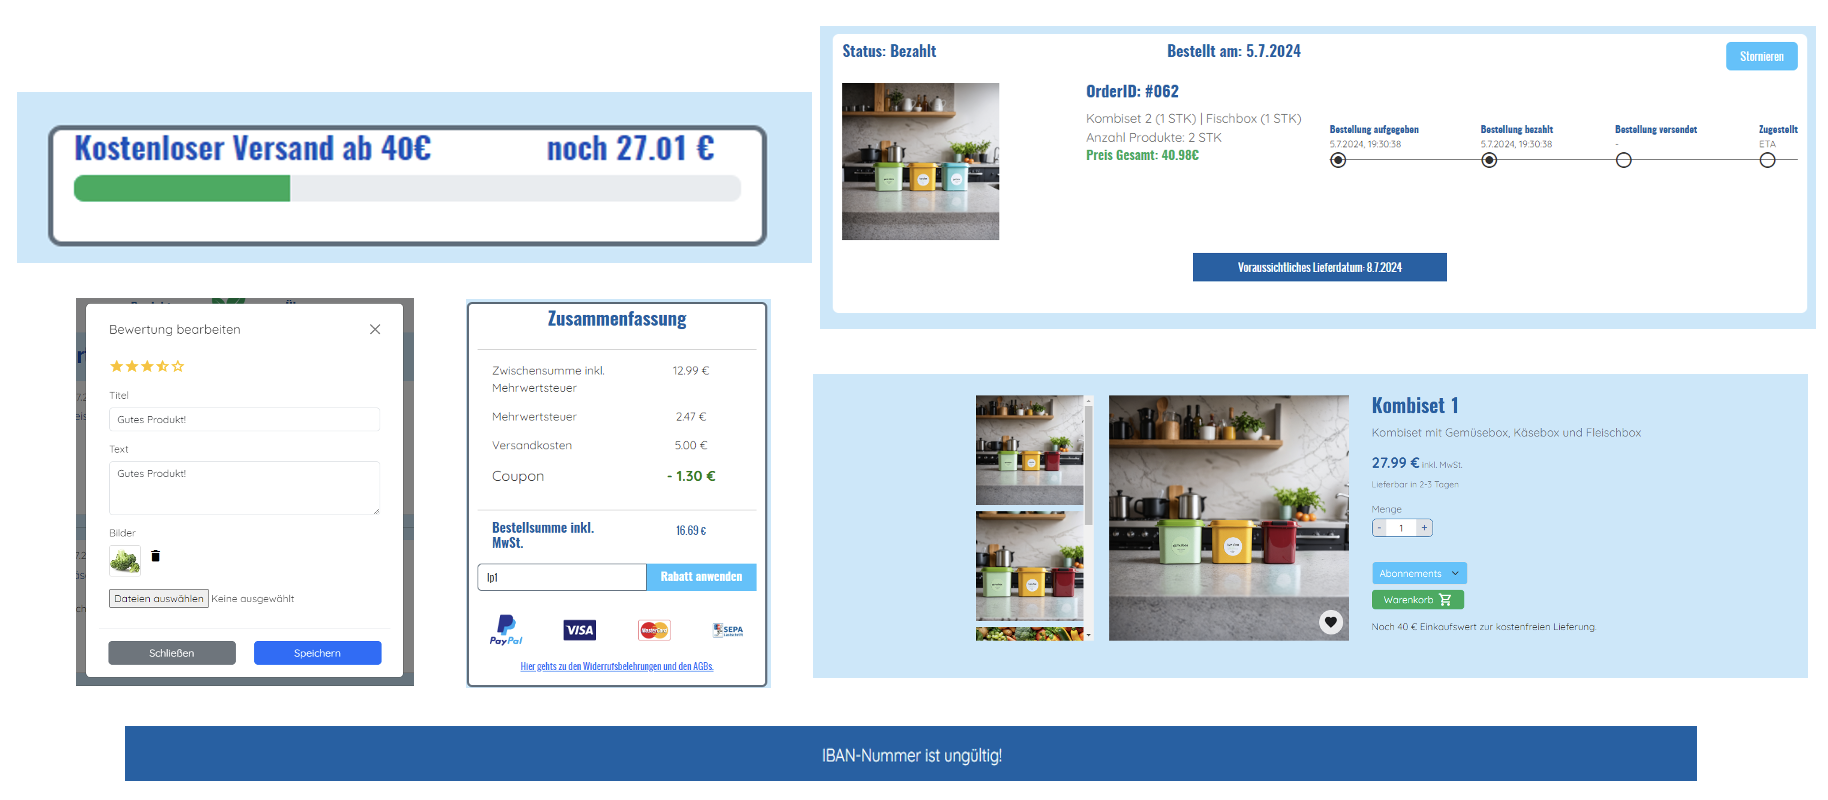Increase quantity with the plus button
1828x800 pixels.
[1424, 528]
